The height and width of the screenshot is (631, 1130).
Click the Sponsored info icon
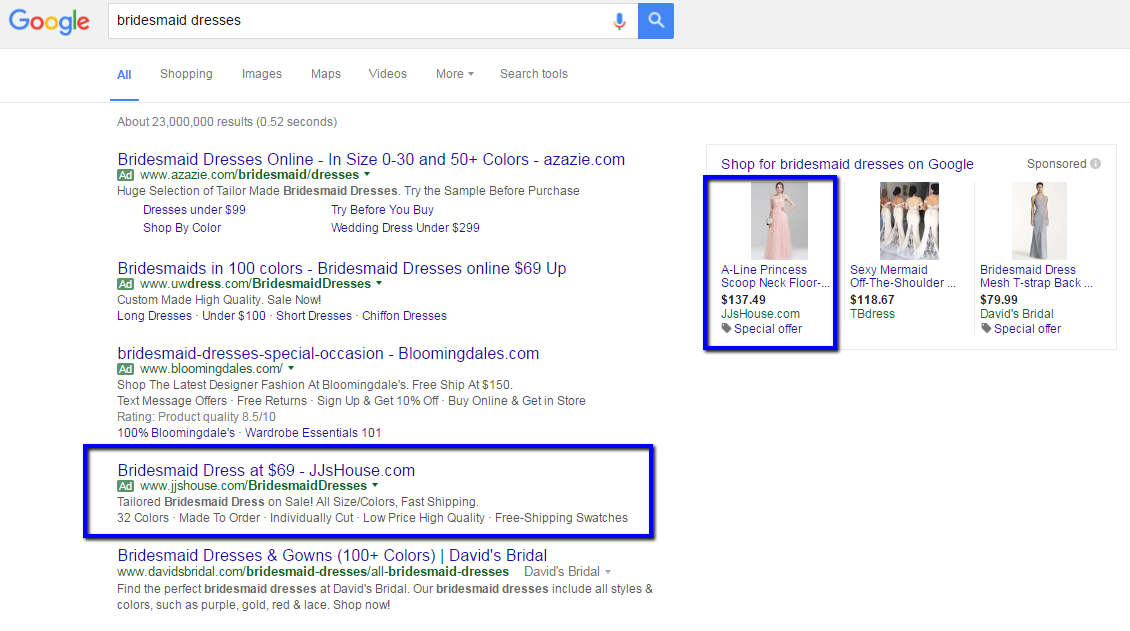click(x=1096, y=164)
